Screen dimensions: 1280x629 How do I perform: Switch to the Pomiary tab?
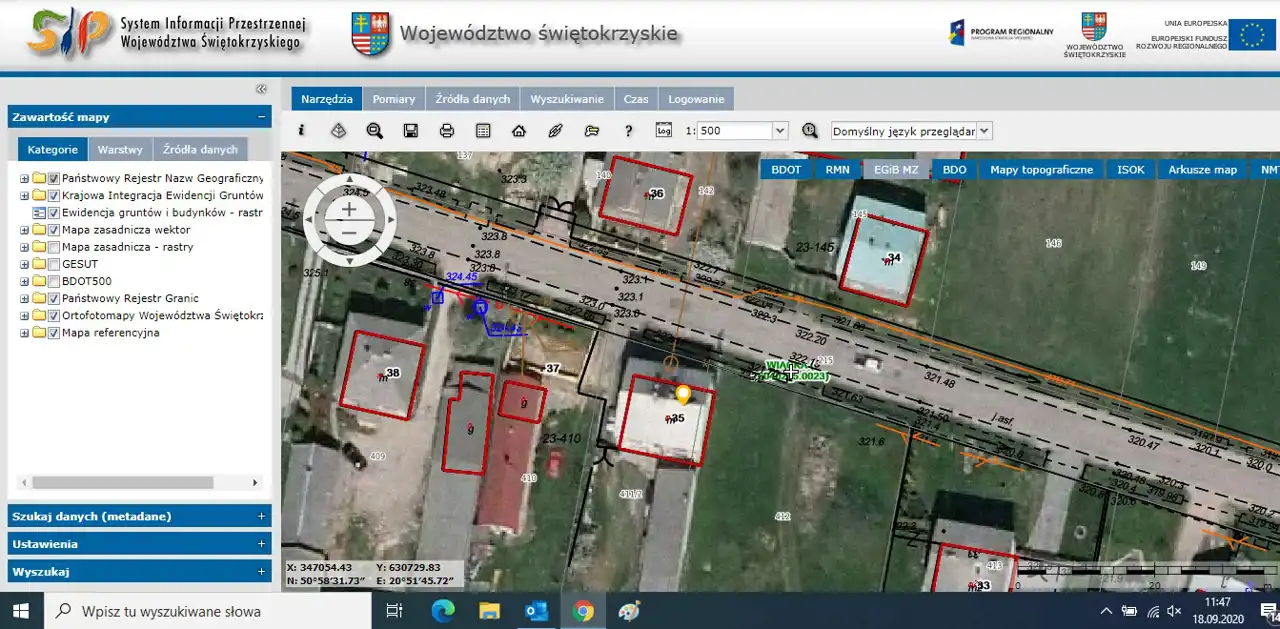tap(394, 99)
